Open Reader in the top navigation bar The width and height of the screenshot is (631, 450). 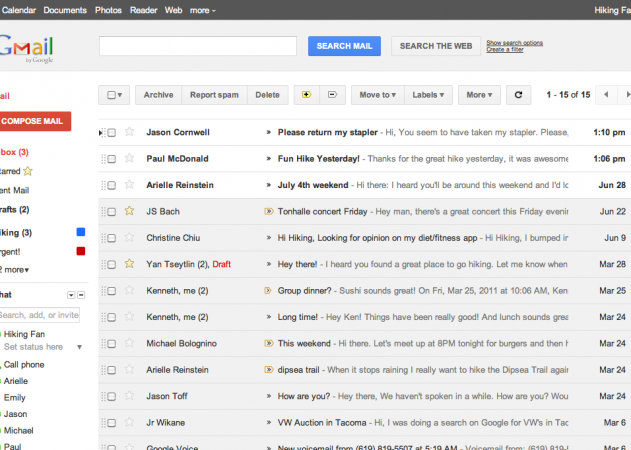144,9
